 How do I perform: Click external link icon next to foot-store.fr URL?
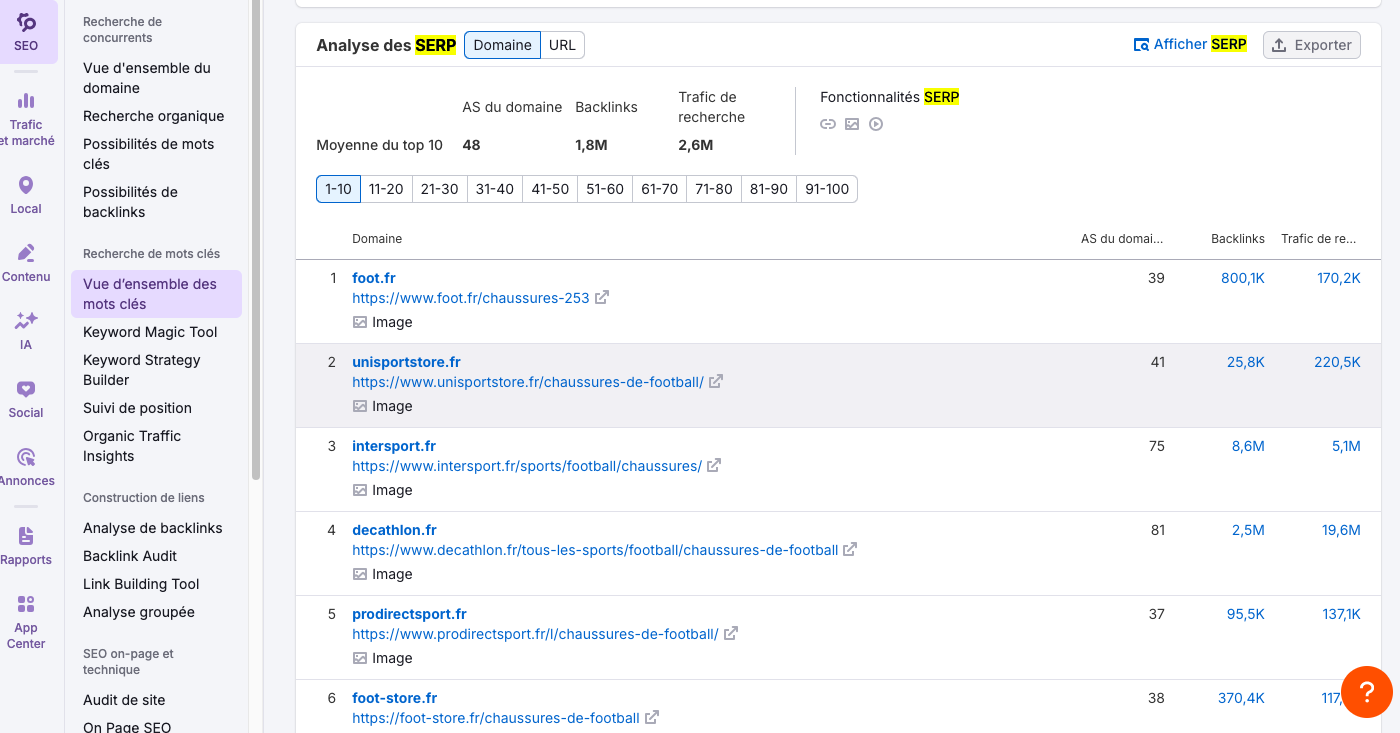pyautogui.click(x=652, y=718)
